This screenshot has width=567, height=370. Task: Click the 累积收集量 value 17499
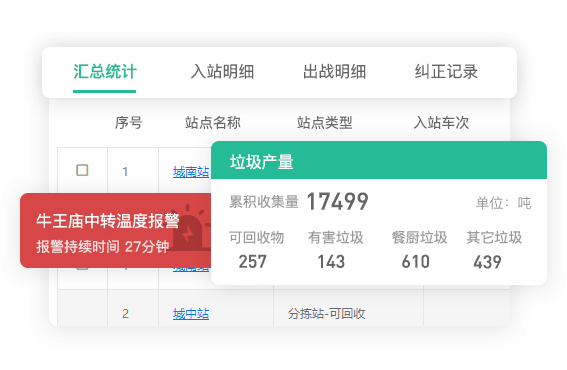[x=337, y=201]
